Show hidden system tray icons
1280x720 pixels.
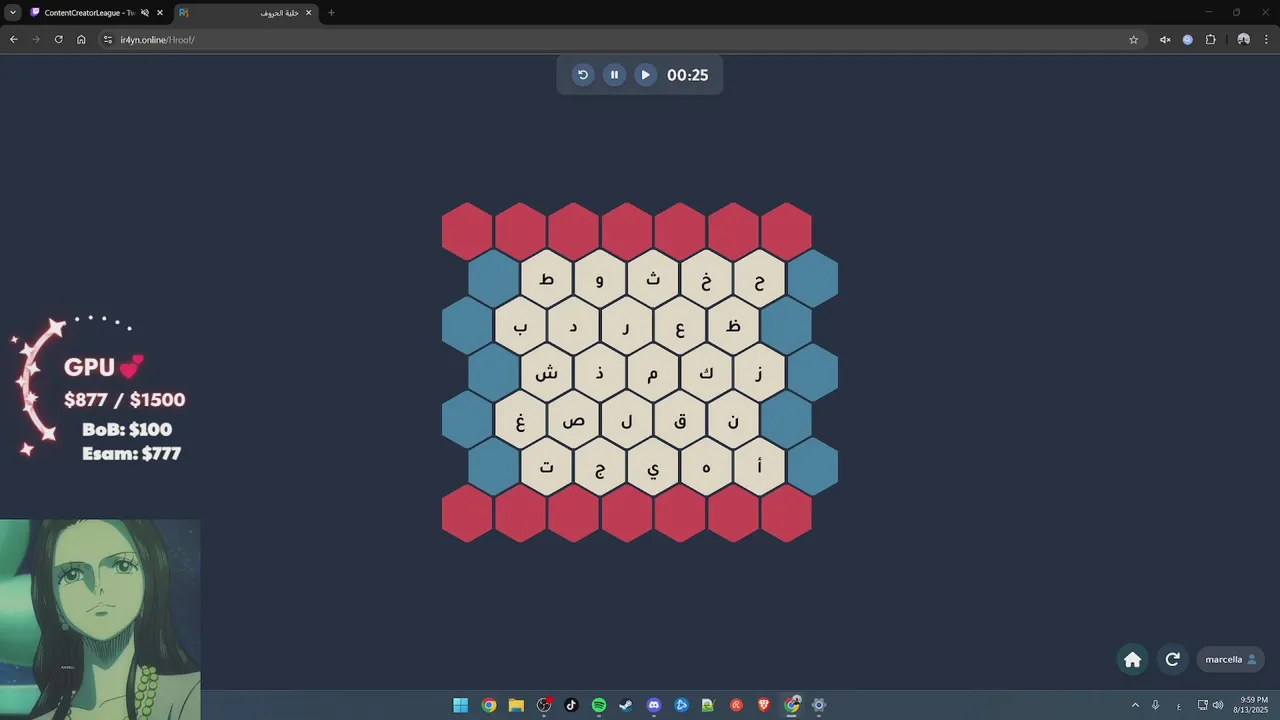pyautogui.click(x=1135, y=705)
